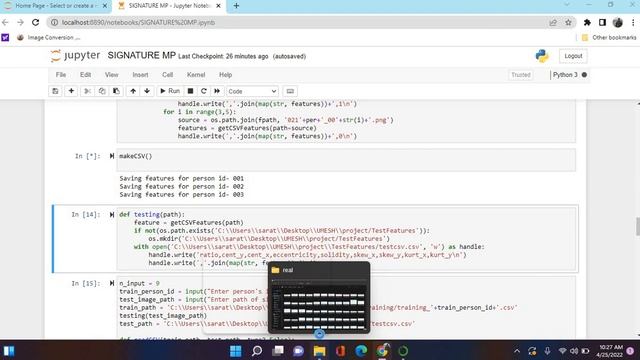Open File Explorer from taskbar
The height and width of the screenshot is (360, 640).
tap(319, 351)
